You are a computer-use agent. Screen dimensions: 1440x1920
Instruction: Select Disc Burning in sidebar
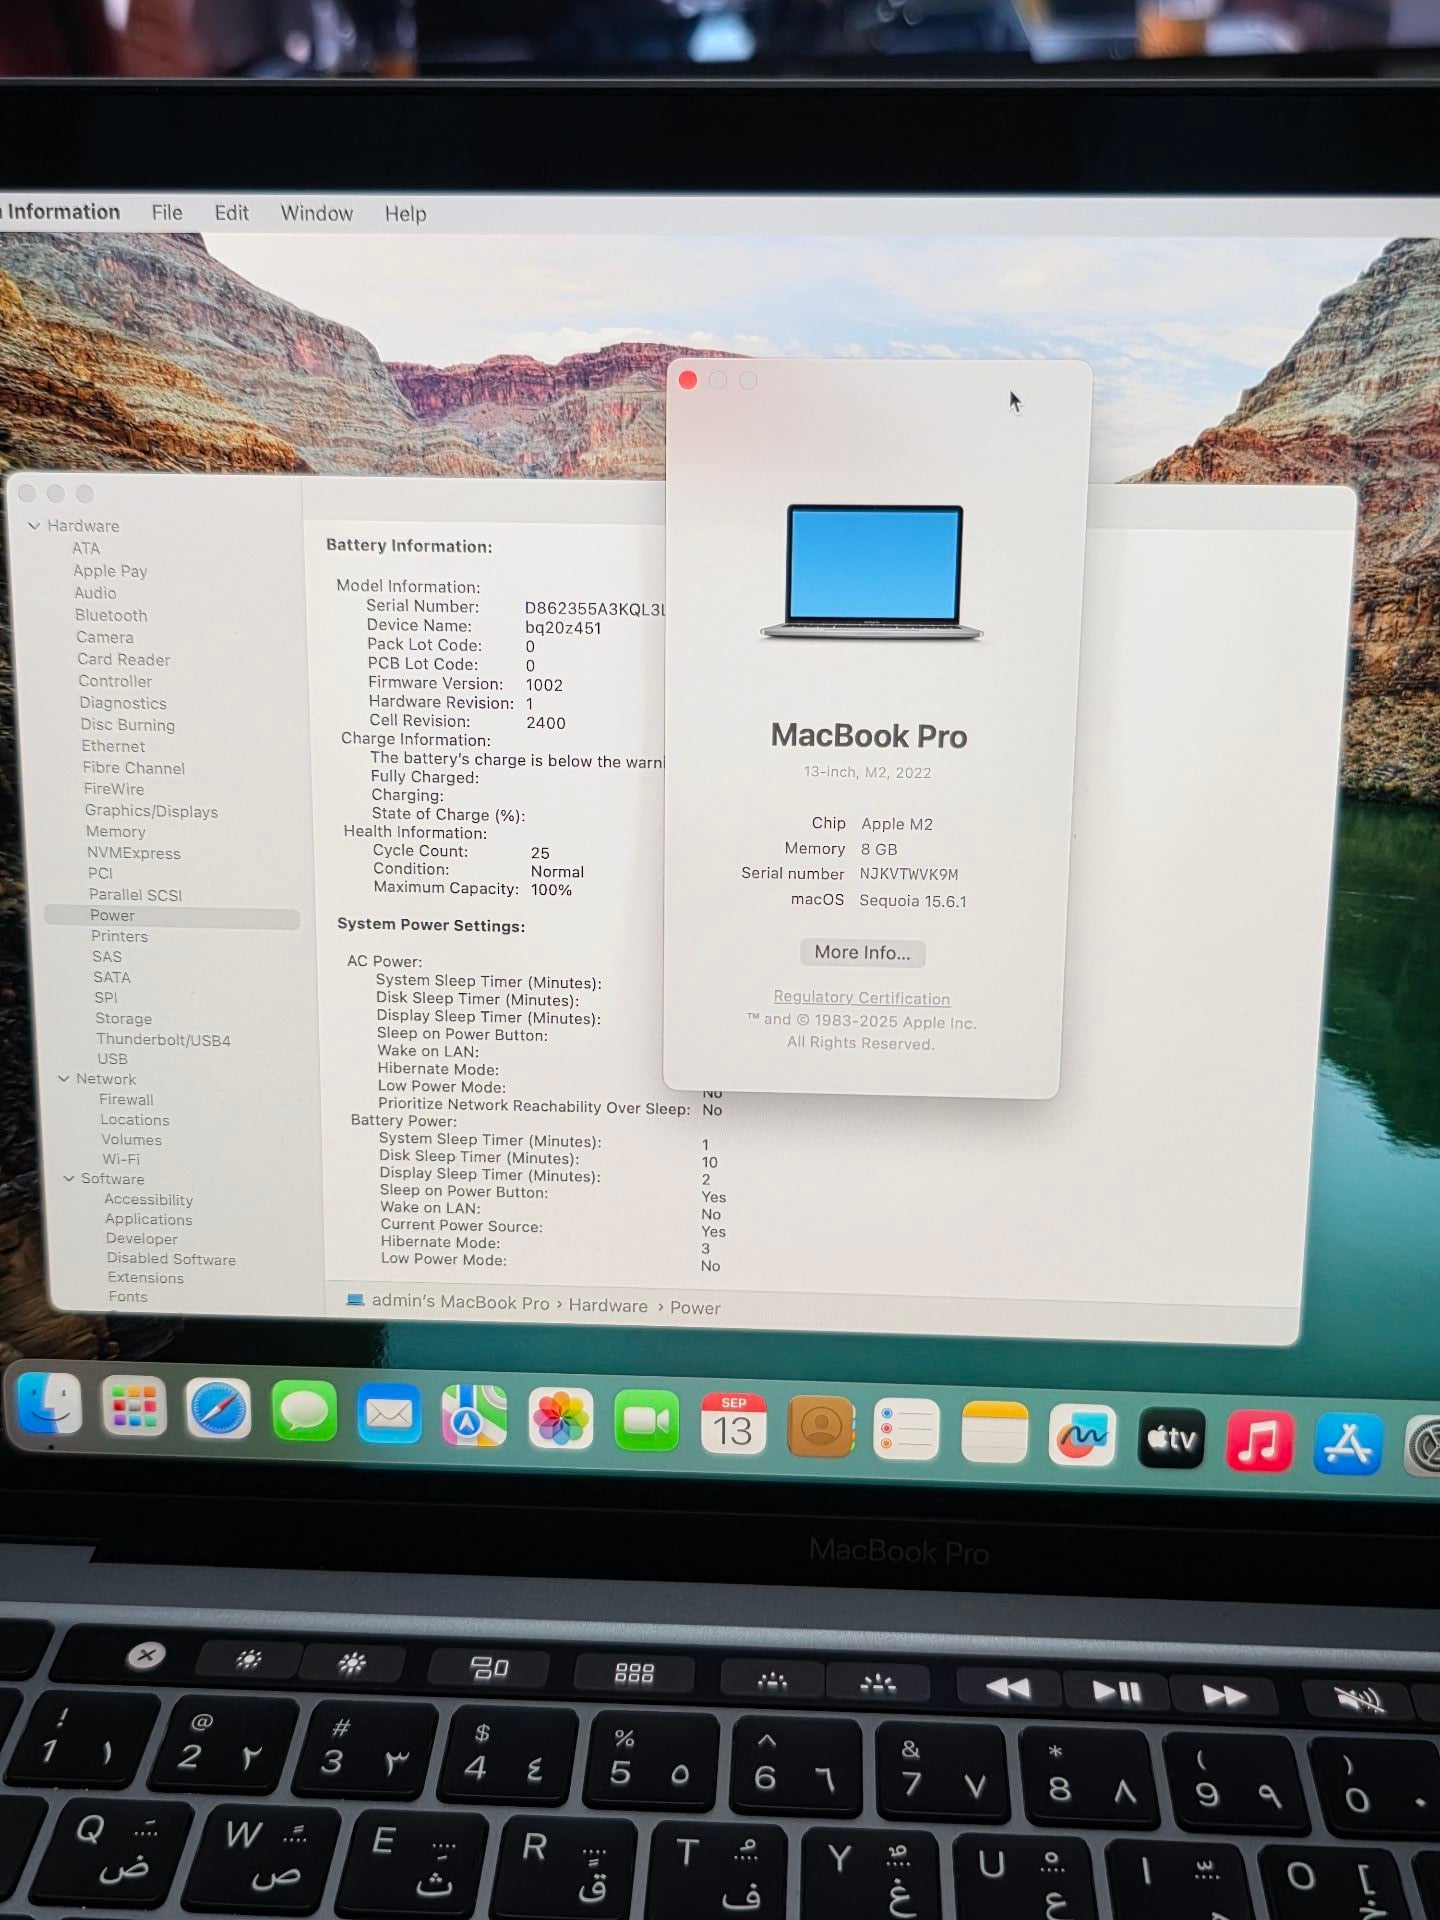tap(127, 725)
